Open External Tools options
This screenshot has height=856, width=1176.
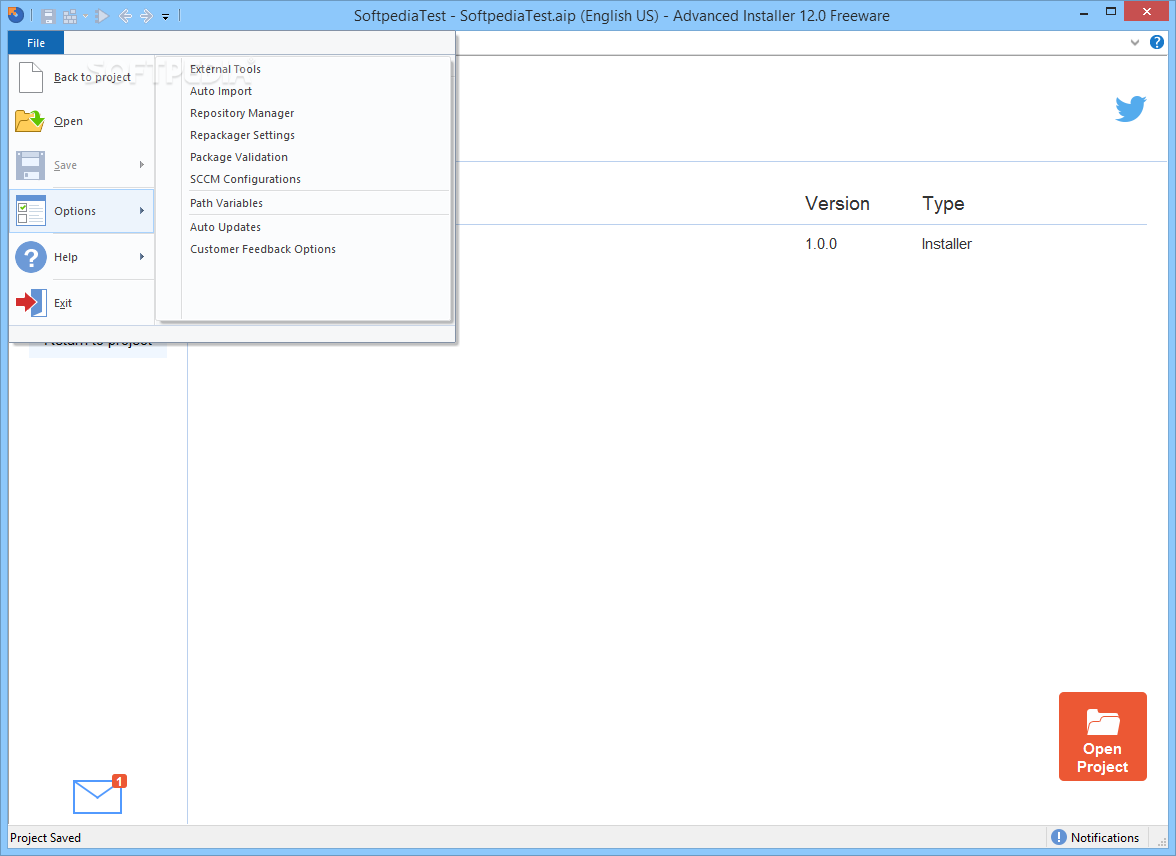coord(225,69)
